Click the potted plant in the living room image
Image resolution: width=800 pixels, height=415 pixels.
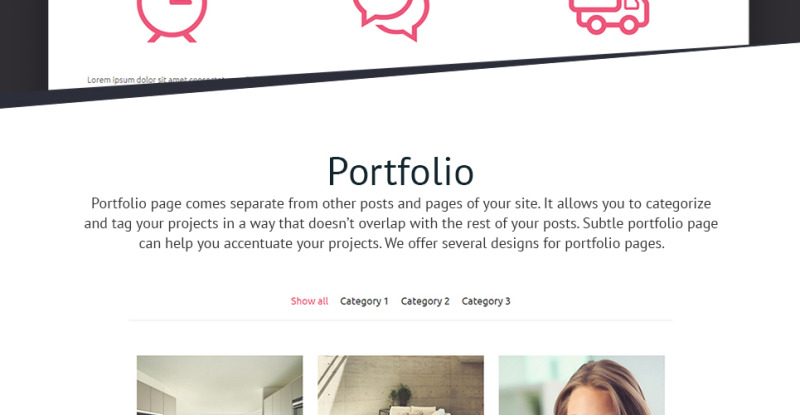401,395
